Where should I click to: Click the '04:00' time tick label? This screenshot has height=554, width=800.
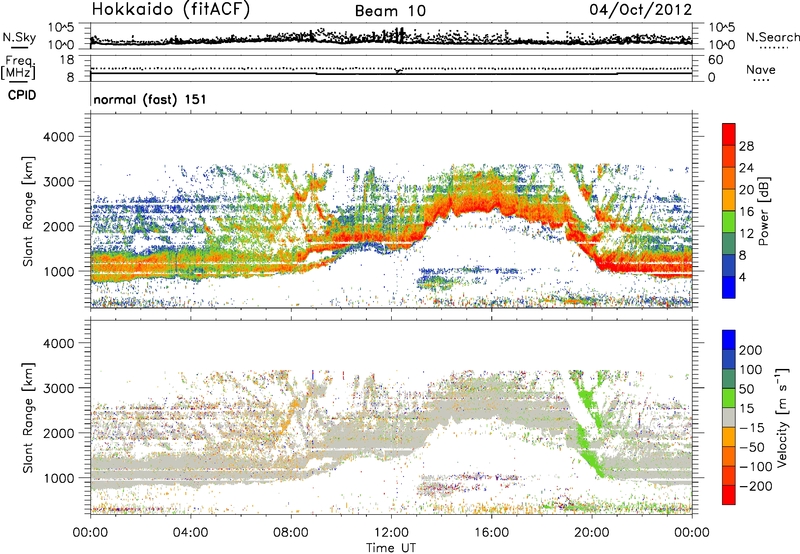[190, 533]
